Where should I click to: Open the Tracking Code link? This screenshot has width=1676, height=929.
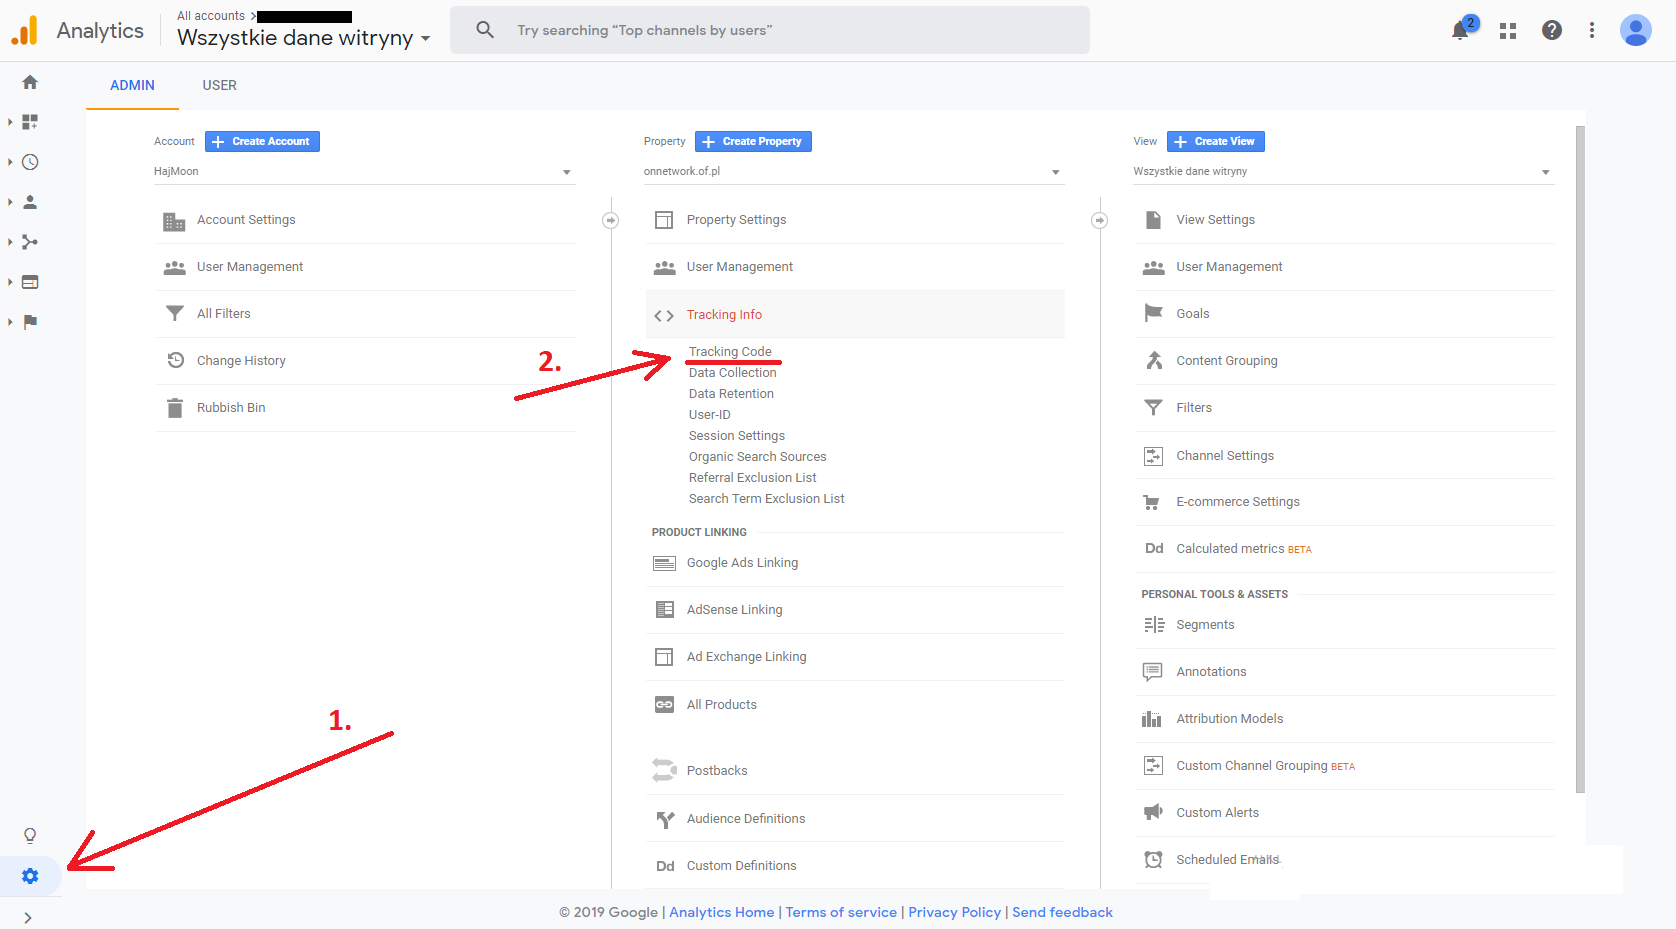tap(730, 352)
